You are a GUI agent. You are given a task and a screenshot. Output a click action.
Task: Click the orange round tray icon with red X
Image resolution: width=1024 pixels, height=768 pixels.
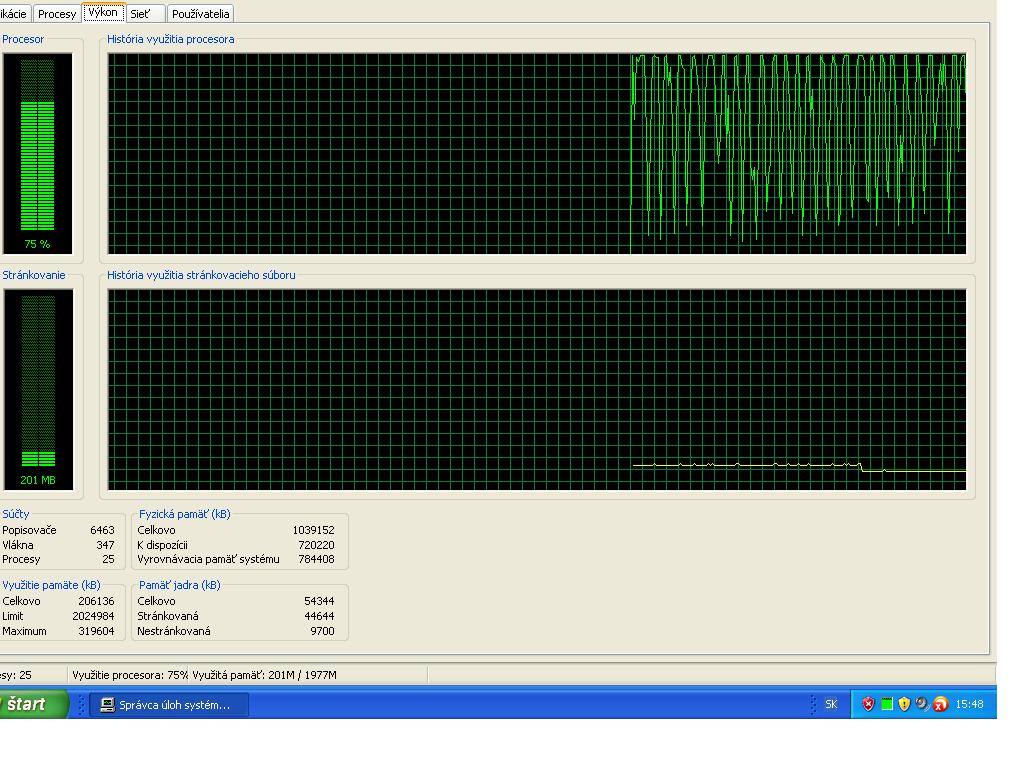coord(940,704)
